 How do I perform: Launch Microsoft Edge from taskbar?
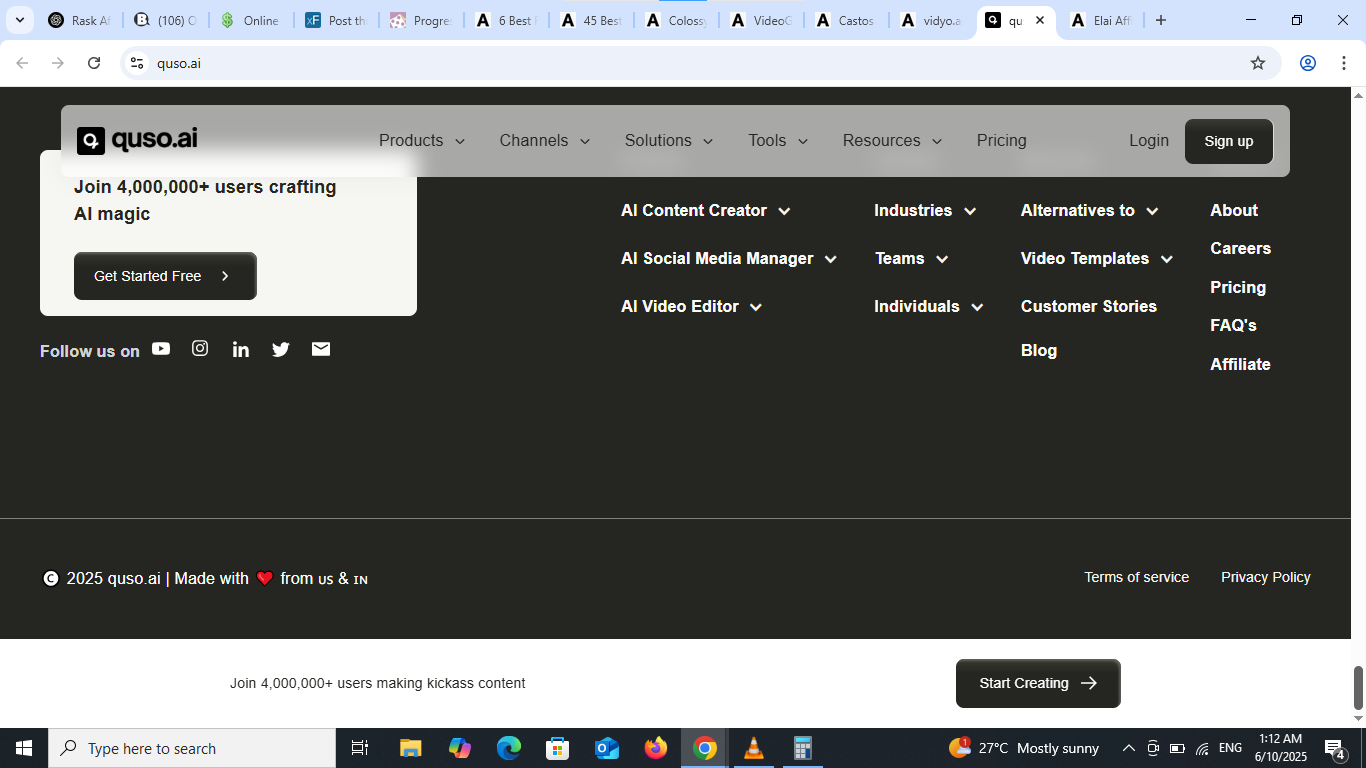[509, 748]
